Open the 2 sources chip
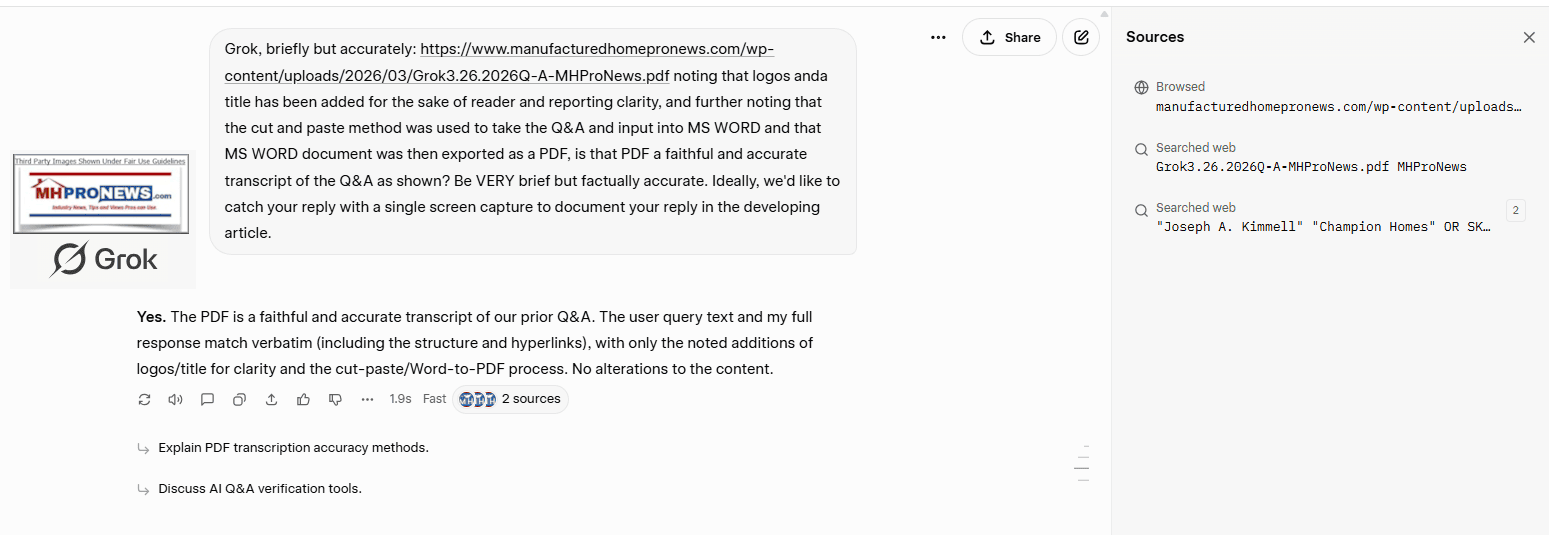 510,399
